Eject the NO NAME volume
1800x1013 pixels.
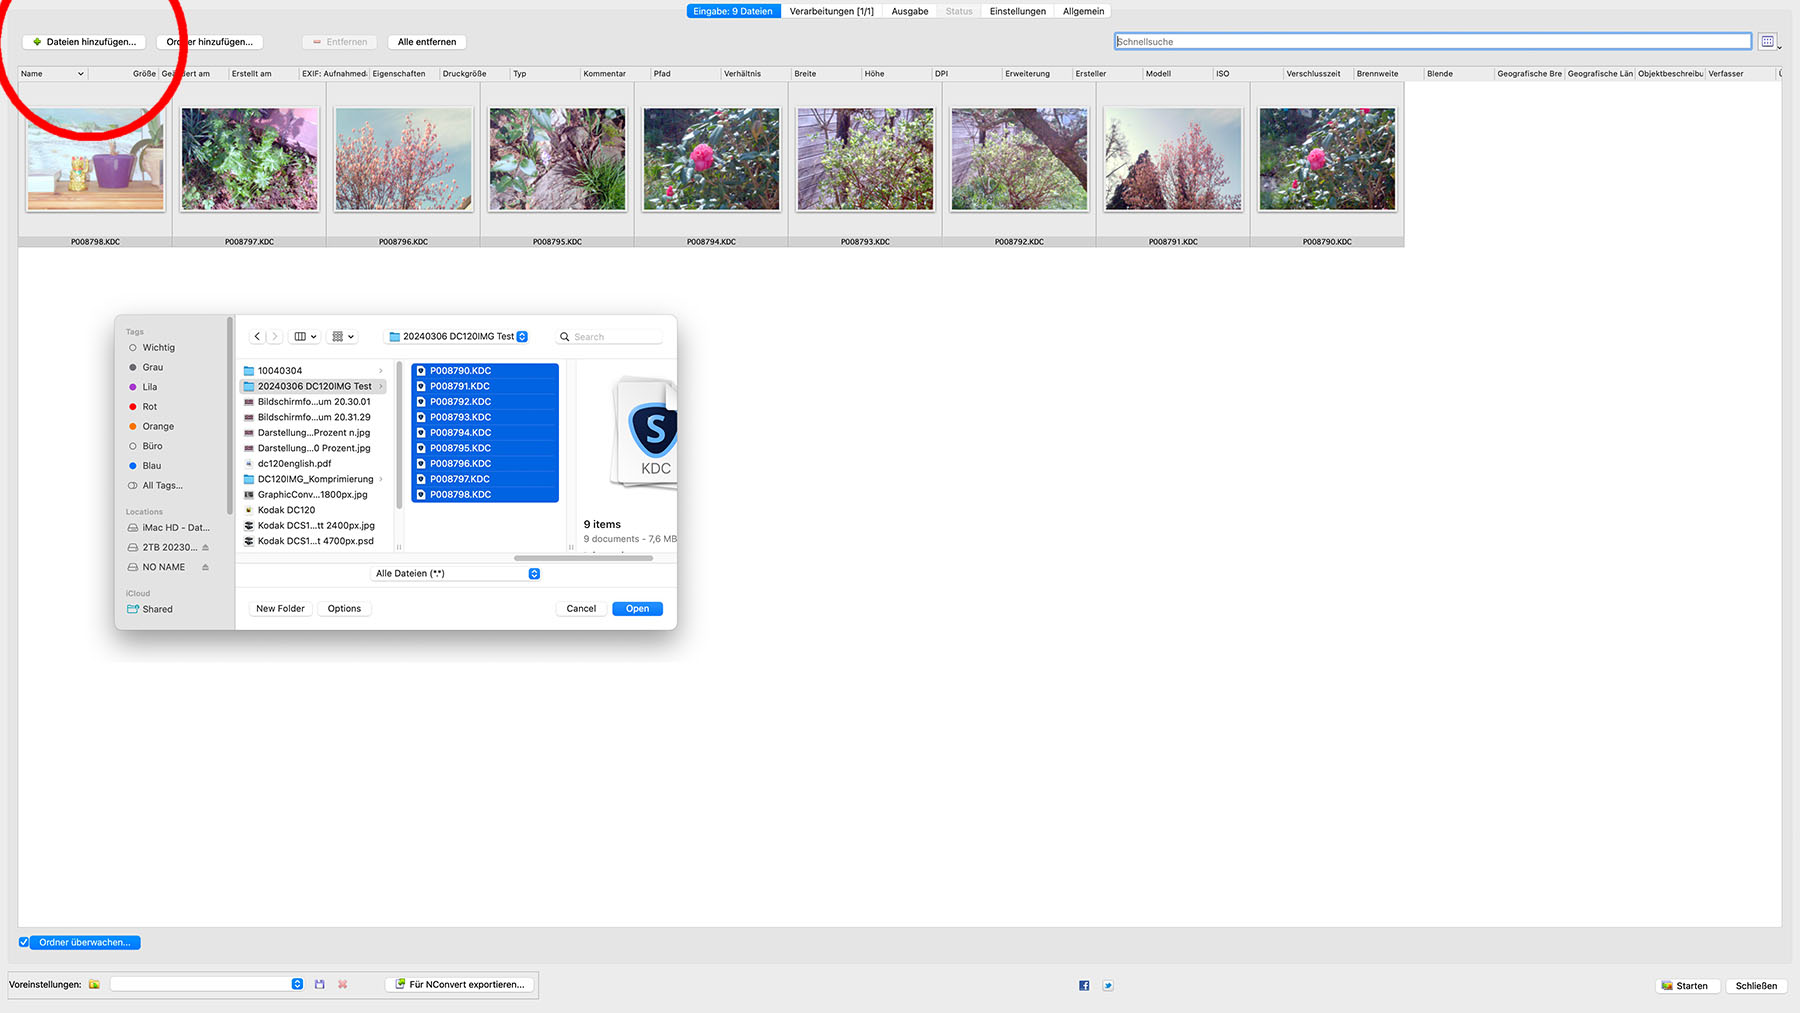(x=205, y=567)
